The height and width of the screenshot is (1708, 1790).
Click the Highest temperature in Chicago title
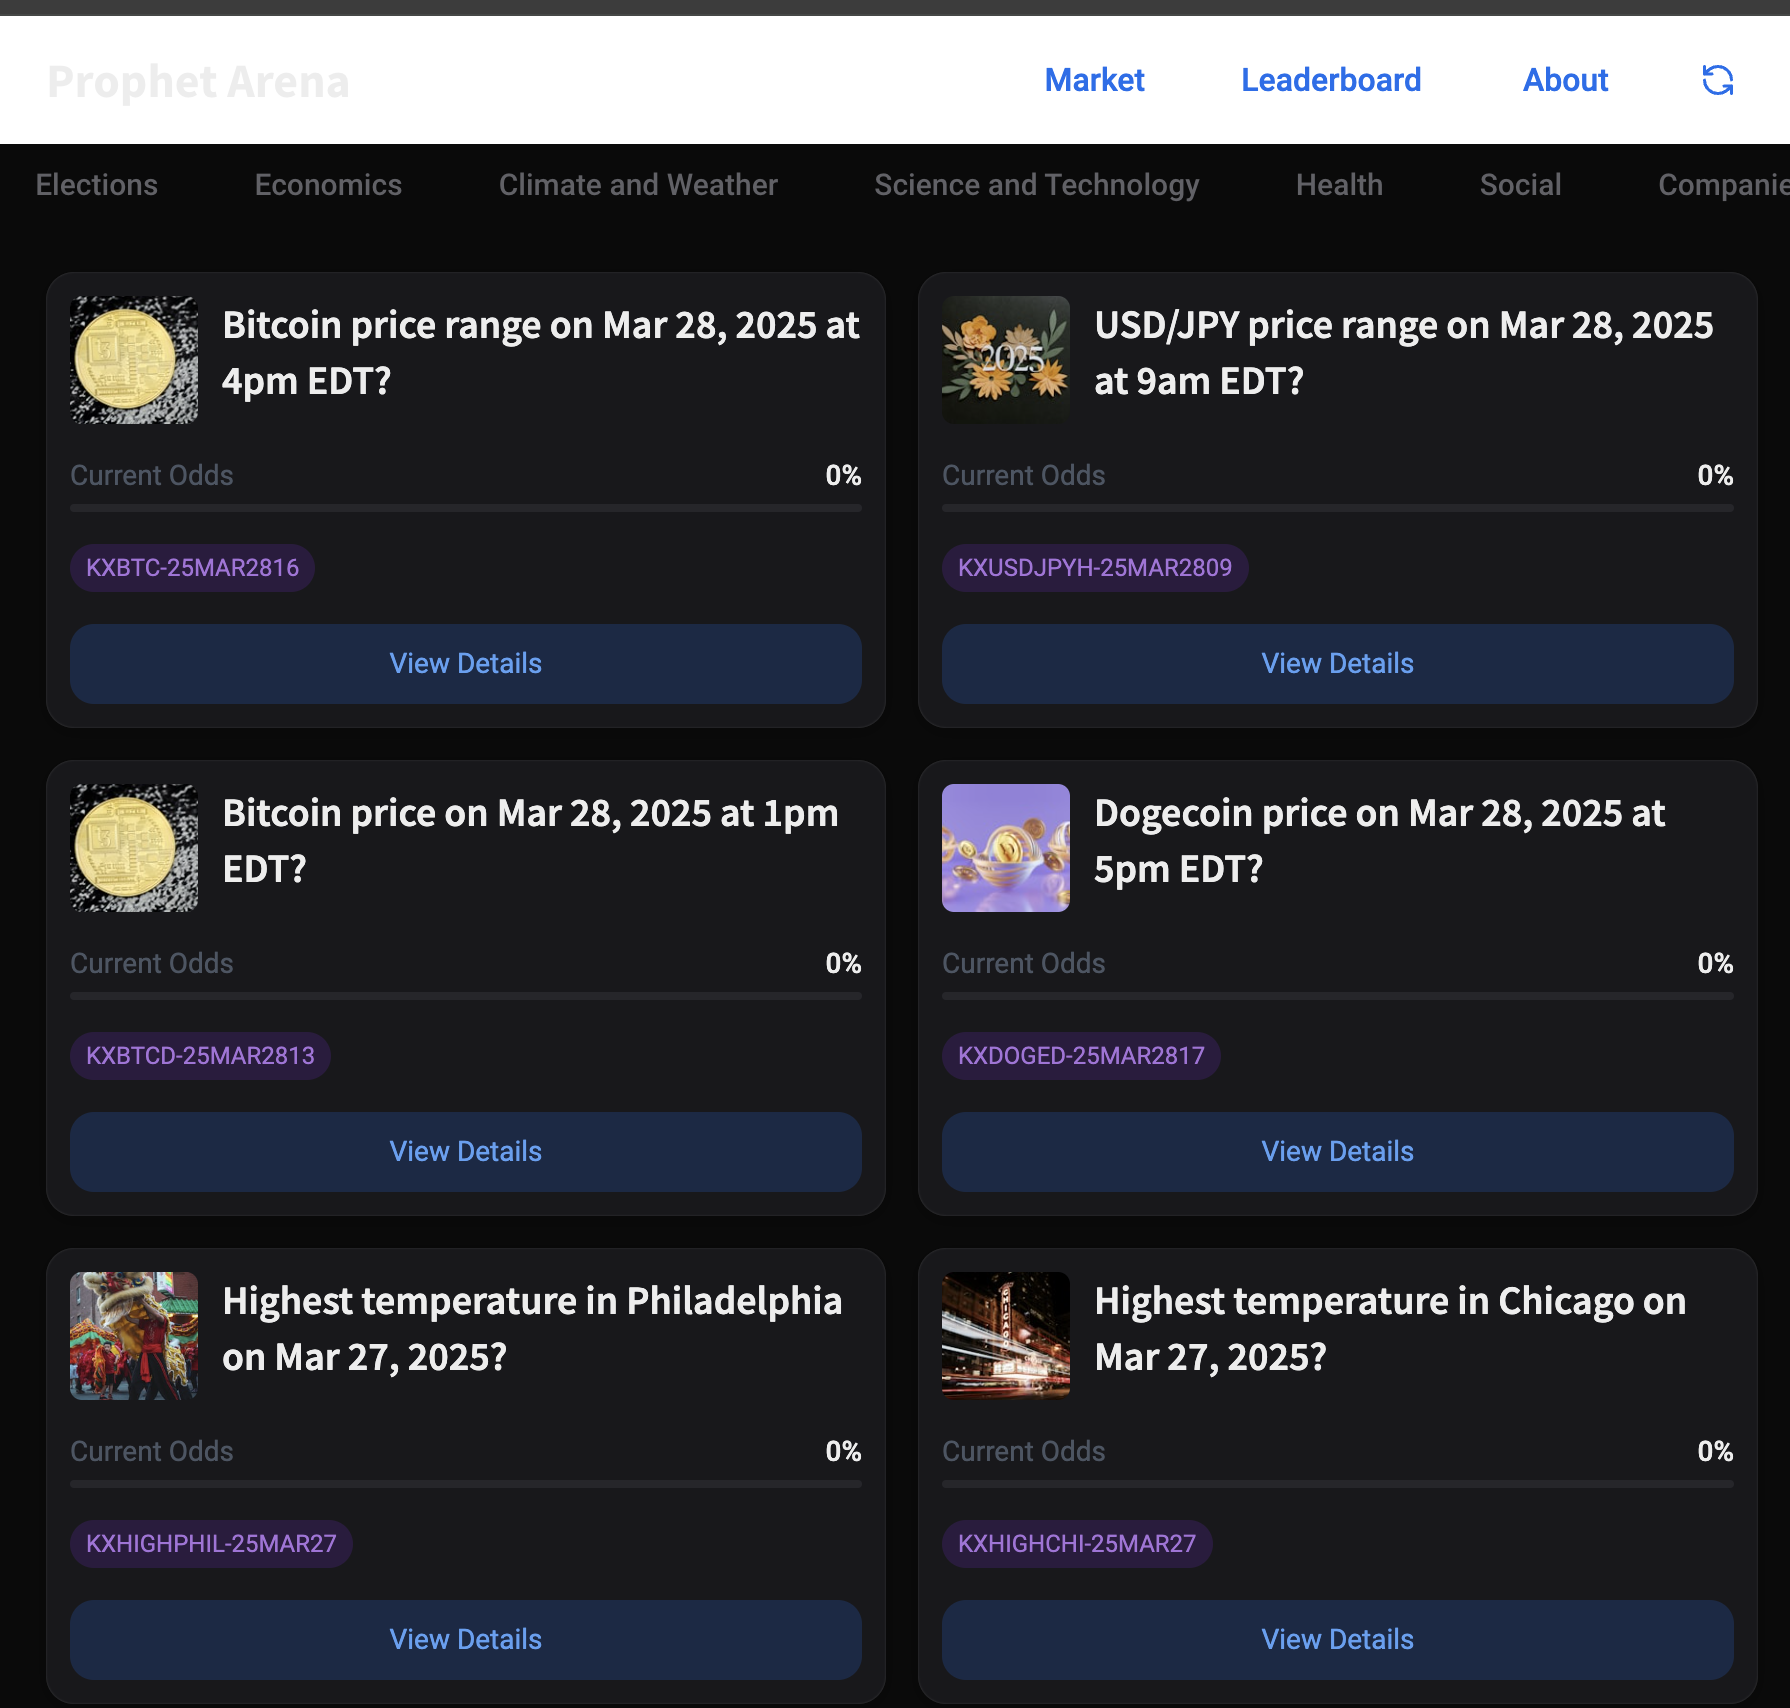click(x=1390, y=1329)
